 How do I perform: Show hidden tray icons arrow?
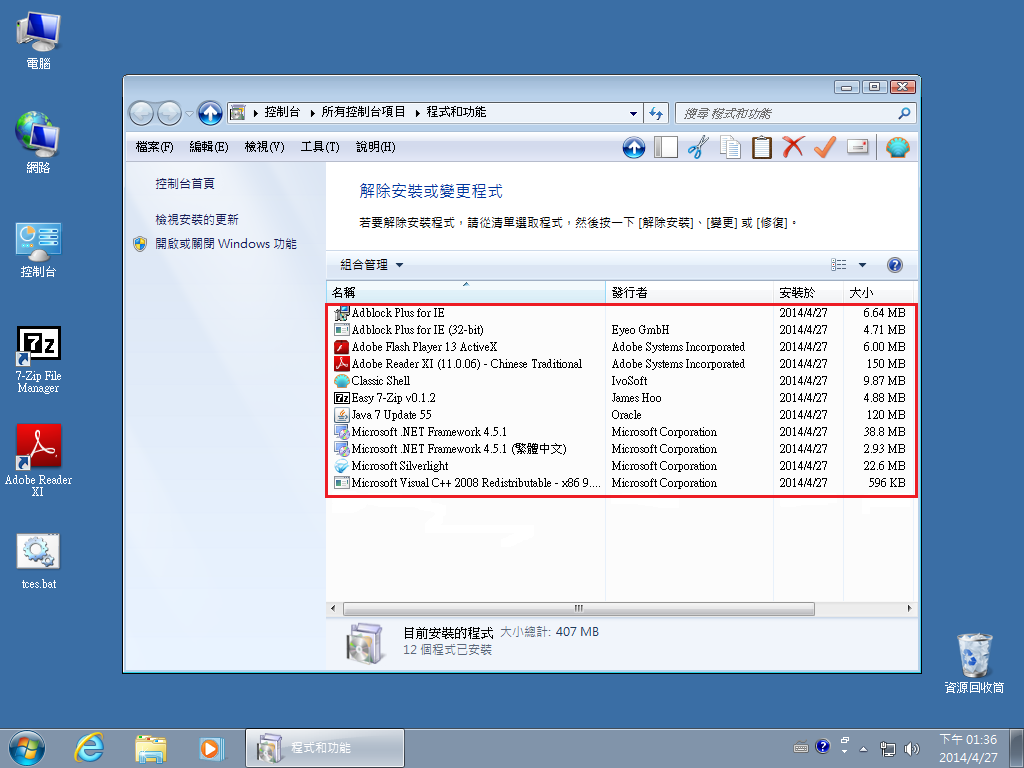click(x=863, y=748)
